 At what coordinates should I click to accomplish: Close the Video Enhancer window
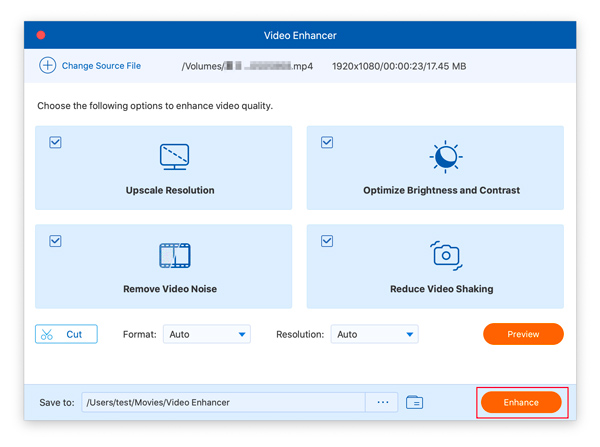coord(41,35)
